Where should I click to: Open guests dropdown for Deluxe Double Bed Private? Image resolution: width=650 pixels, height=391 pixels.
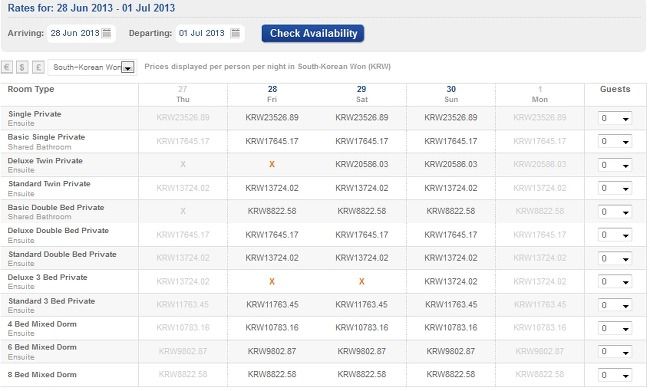[615, 235]
